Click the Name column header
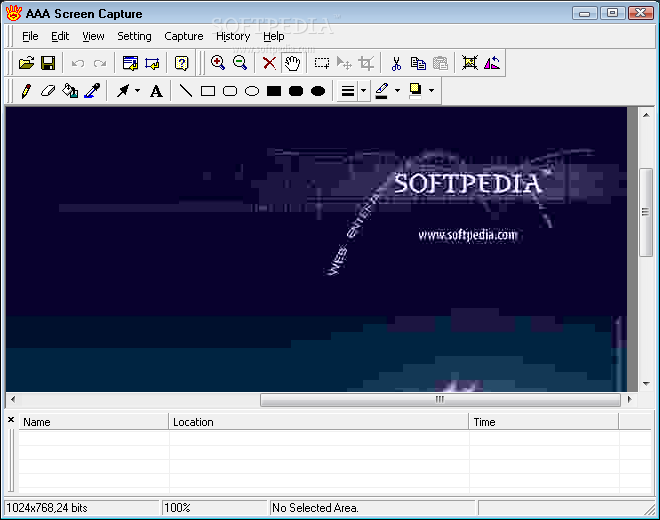 coord(93,421)
